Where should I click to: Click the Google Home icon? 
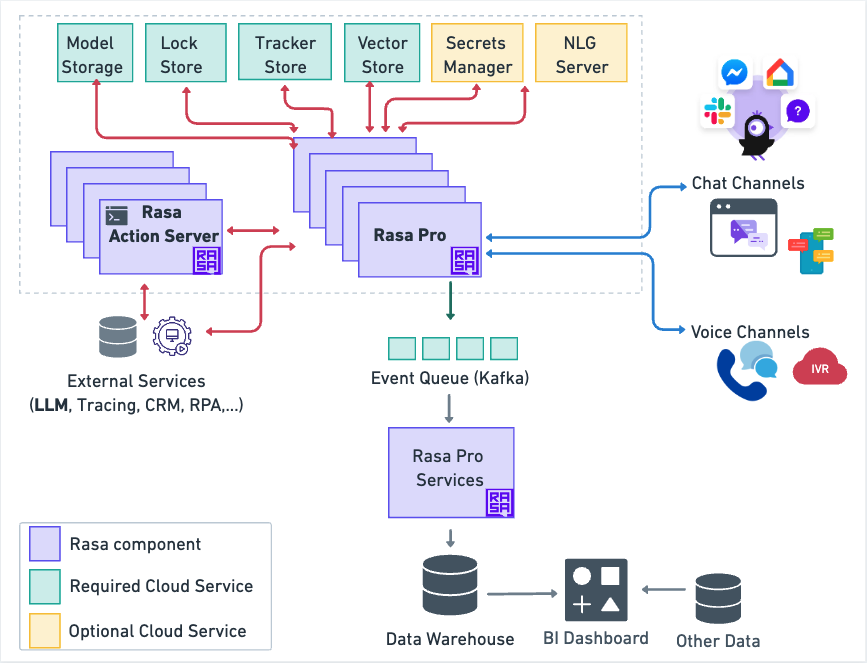[778, 73]
